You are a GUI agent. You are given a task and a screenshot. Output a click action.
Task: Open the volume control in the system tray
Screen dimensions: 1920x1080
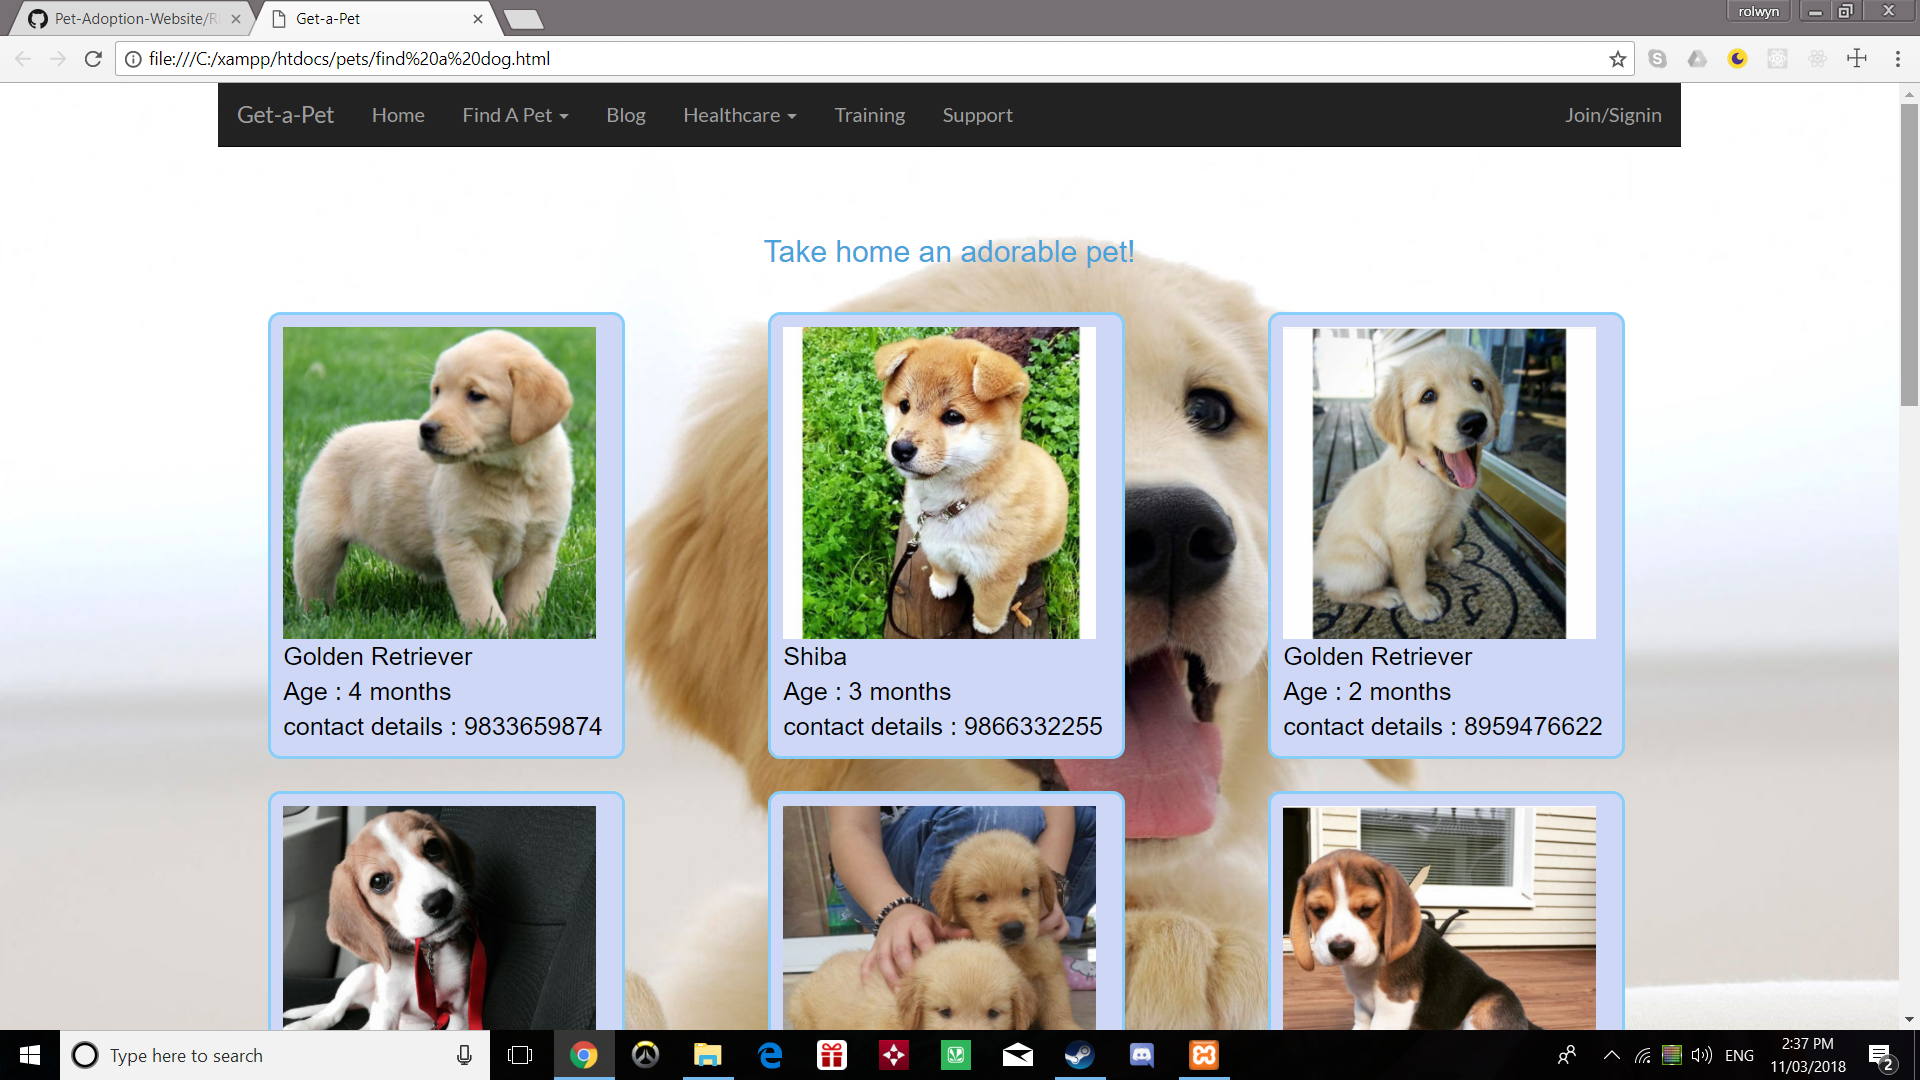tap(1701, 1055)
